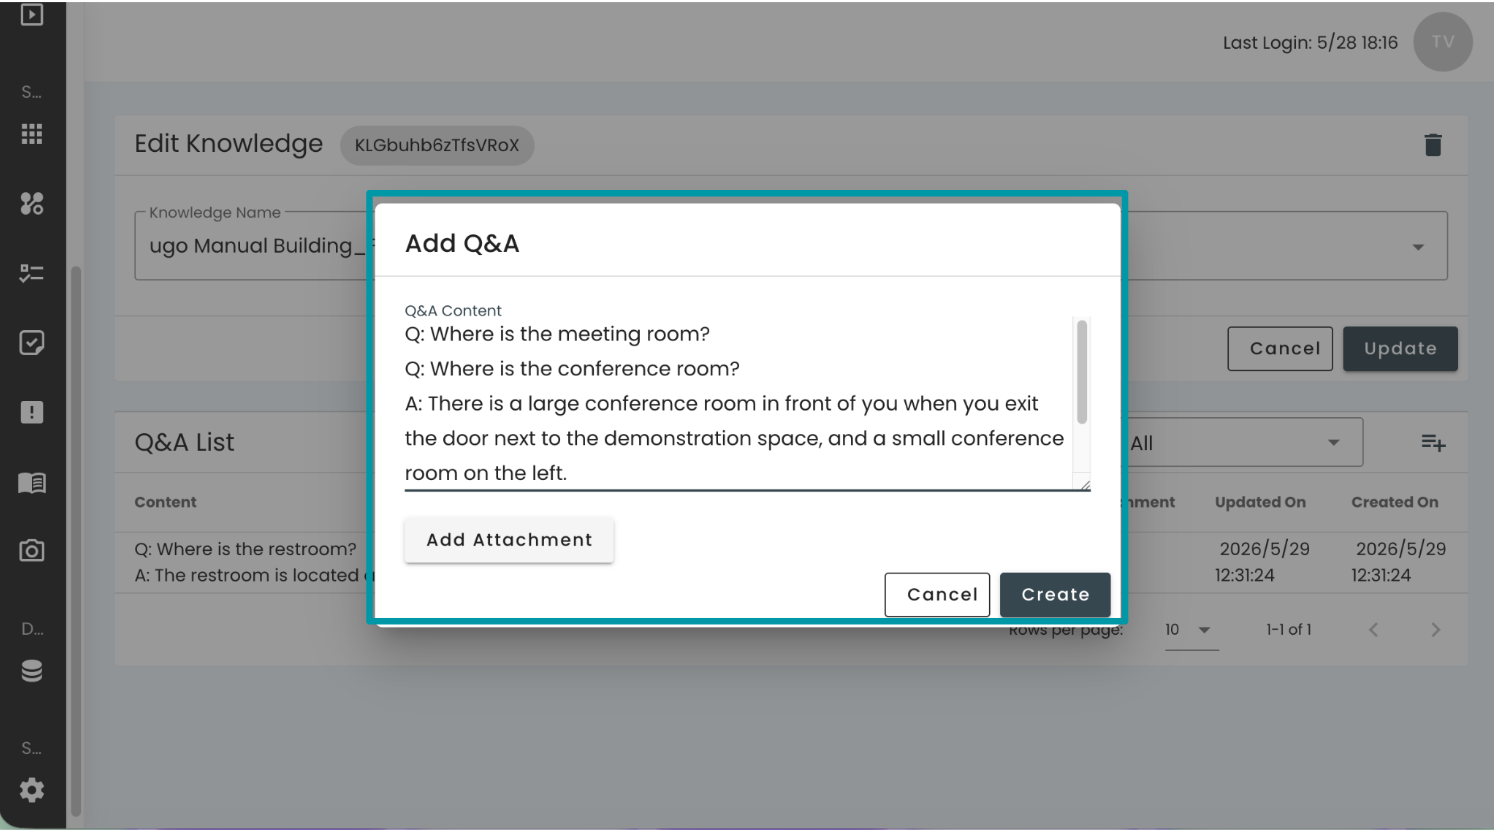Open the grid apps icon in sidebar

tap(32, 134)
